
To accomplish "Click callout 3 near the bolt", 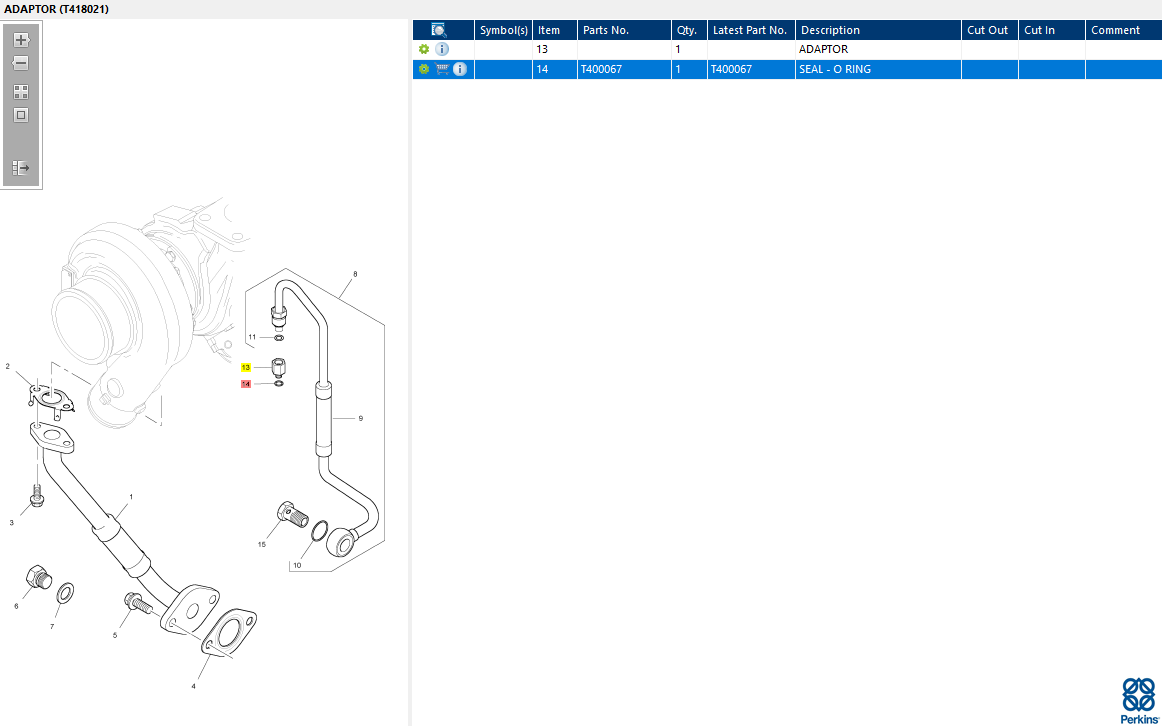I will pos(11,523).
